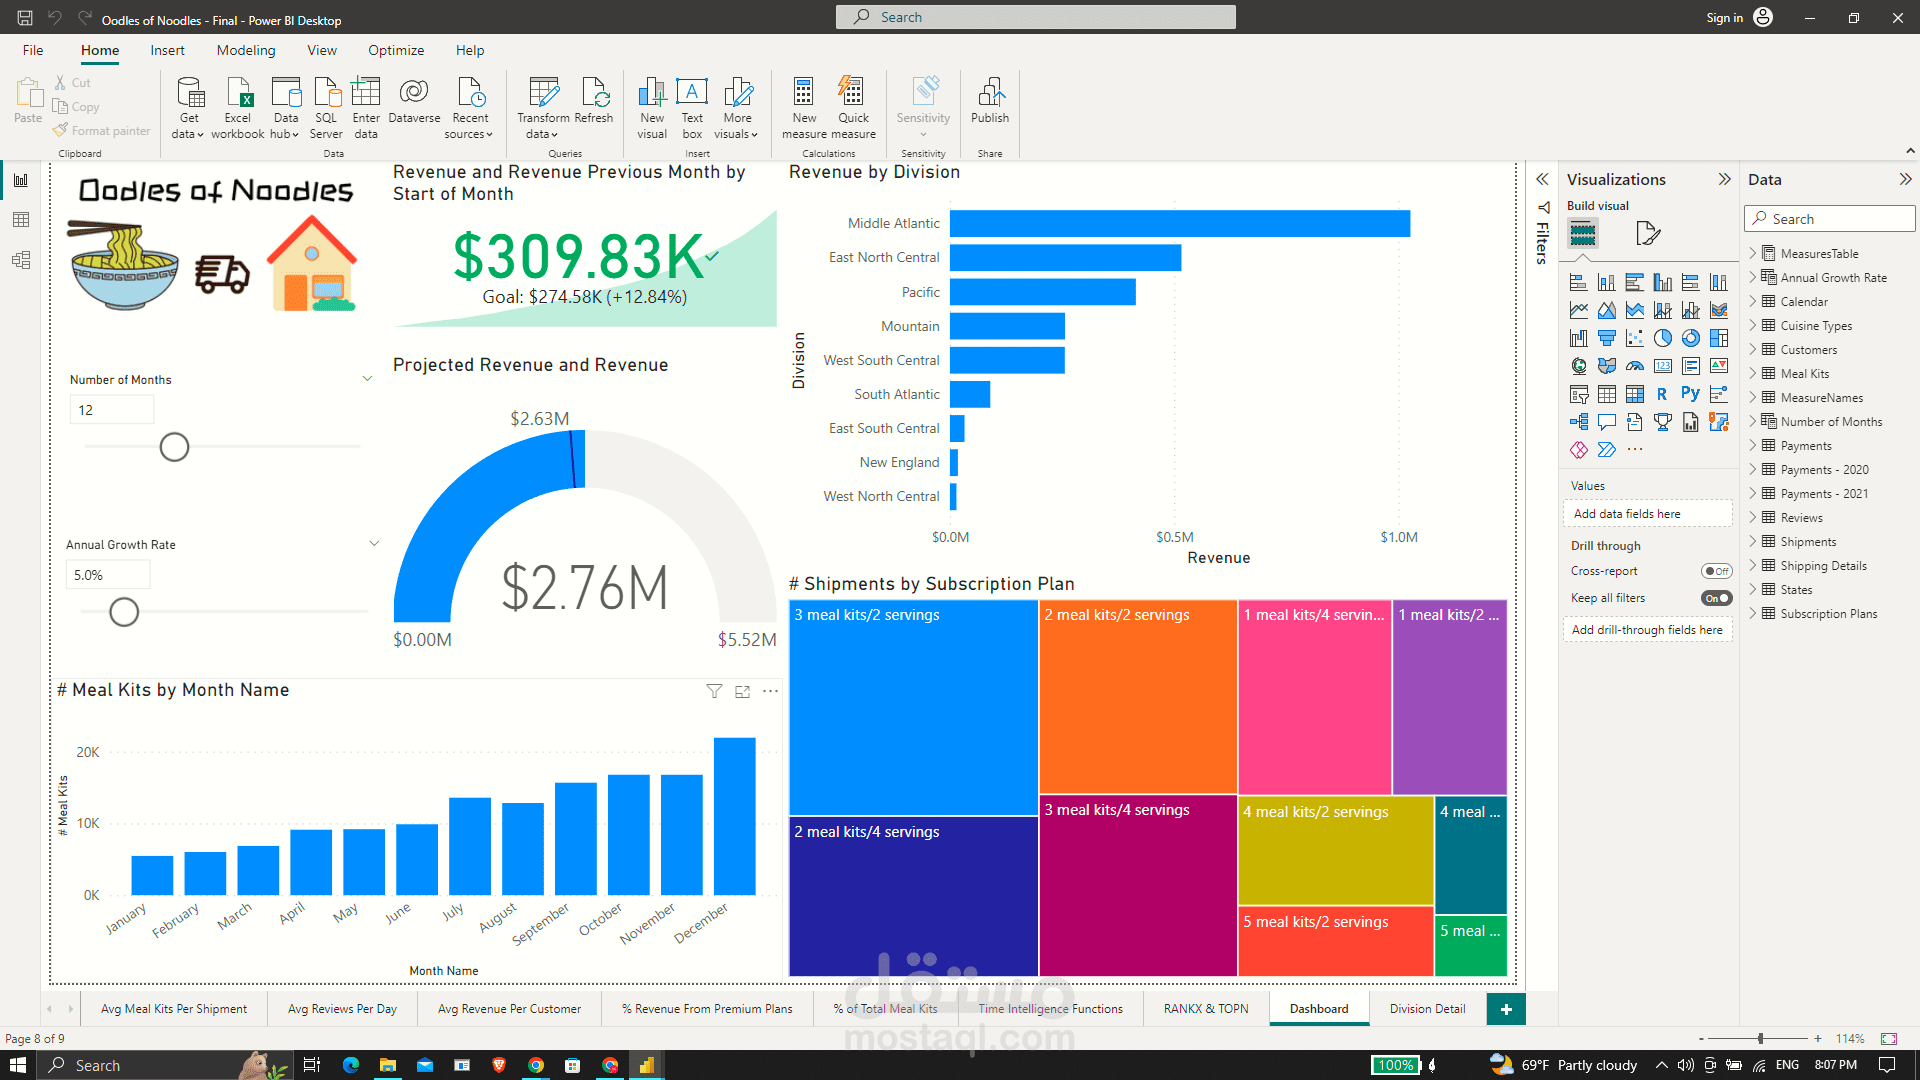Insert a New visual
The image size is (1920, 1080).
[x=652, y=108]
